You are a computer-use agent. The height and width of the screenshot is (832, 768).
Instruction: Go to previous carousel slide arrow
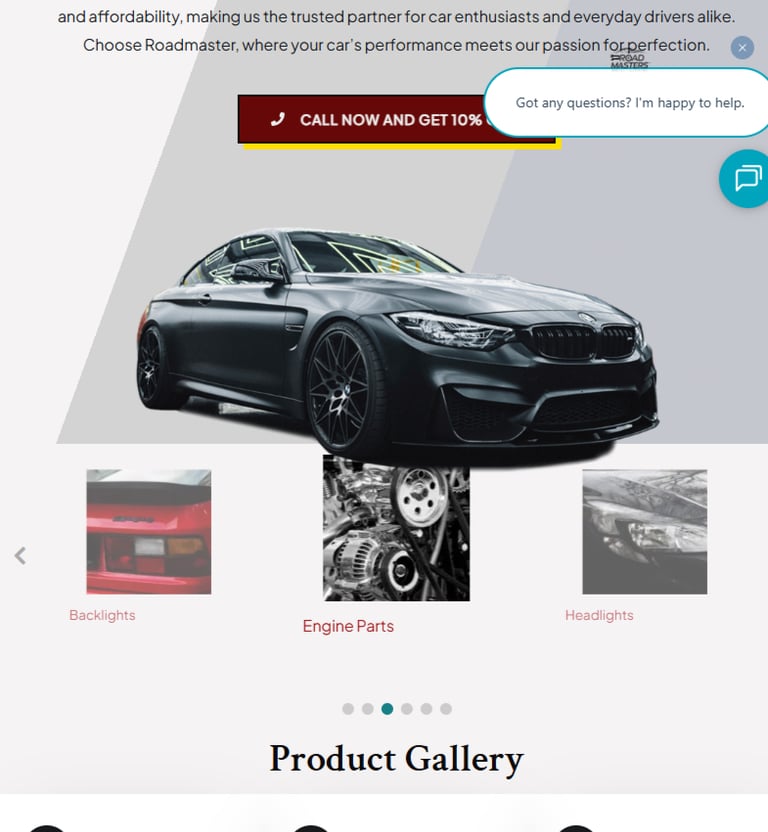(x=20, y=556)
